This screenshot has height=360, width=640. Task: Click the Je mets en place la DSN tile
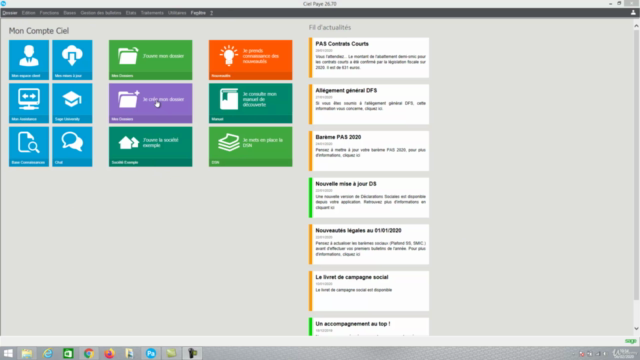point(251,147)
